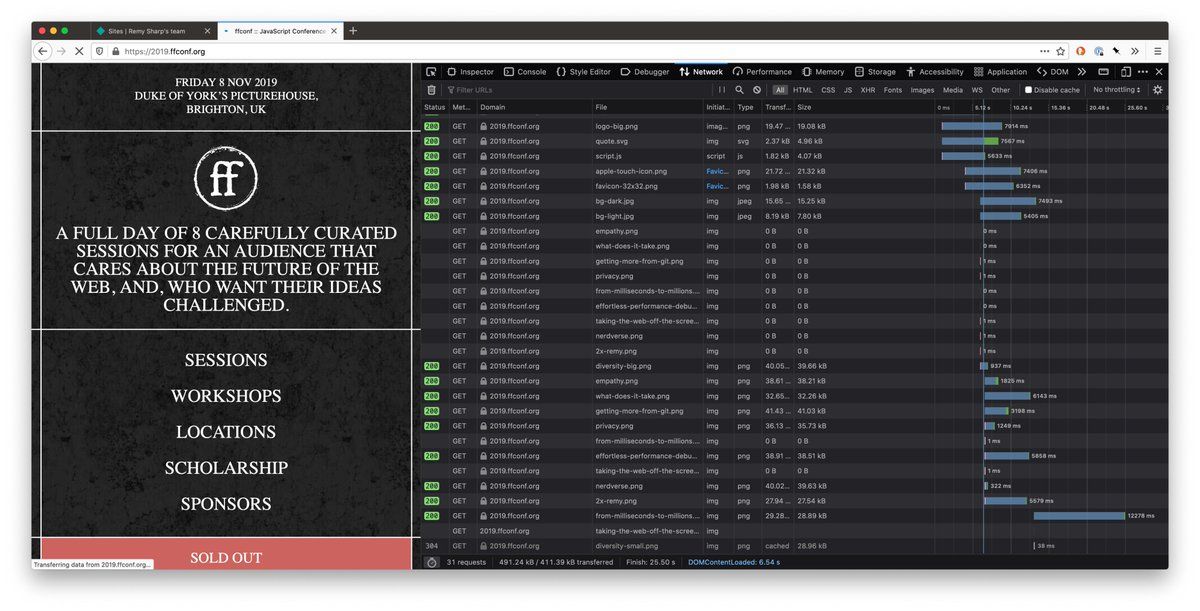The image size is (1200, 611).
Task: Filter requests by HTML
Action: tap(803, 90)
